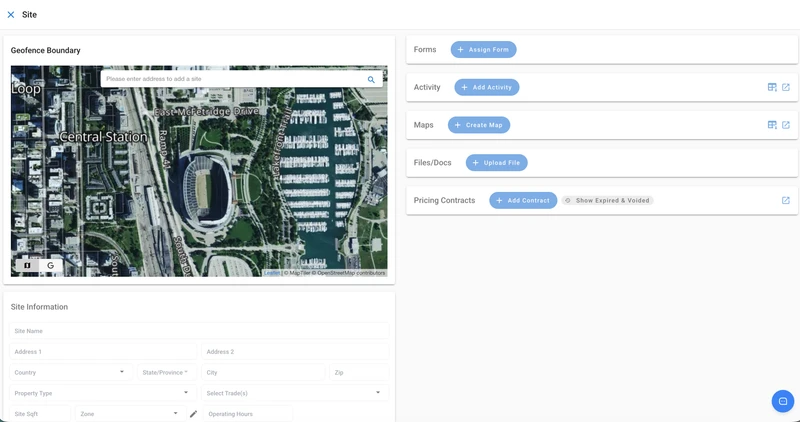Open the Leaflet attribution link
The height and width of the screenshot is (422, 800).
272,273
